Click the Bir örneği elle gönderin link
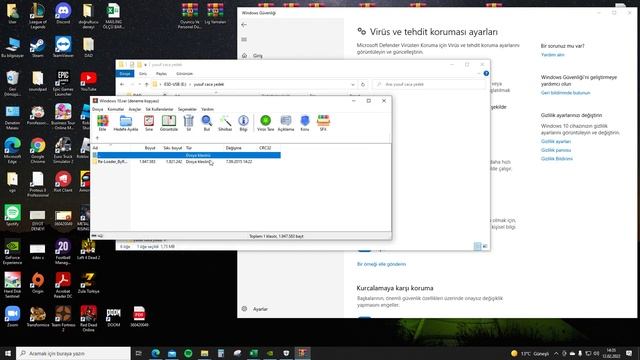The image size is (640, 360). 381,264
